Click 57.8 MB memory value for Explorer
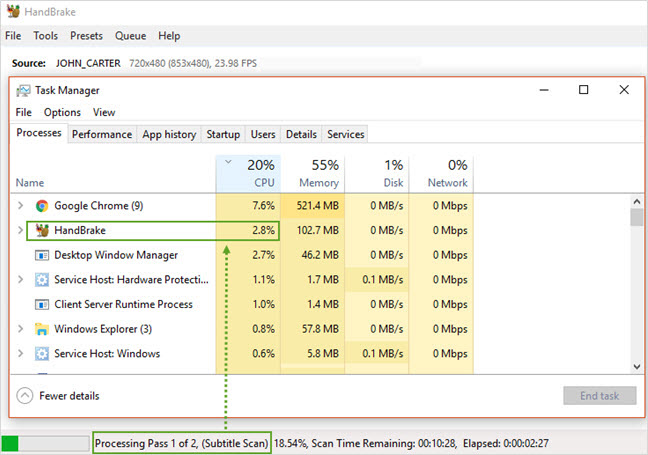648x455 pixels. [x=320, y=329]
